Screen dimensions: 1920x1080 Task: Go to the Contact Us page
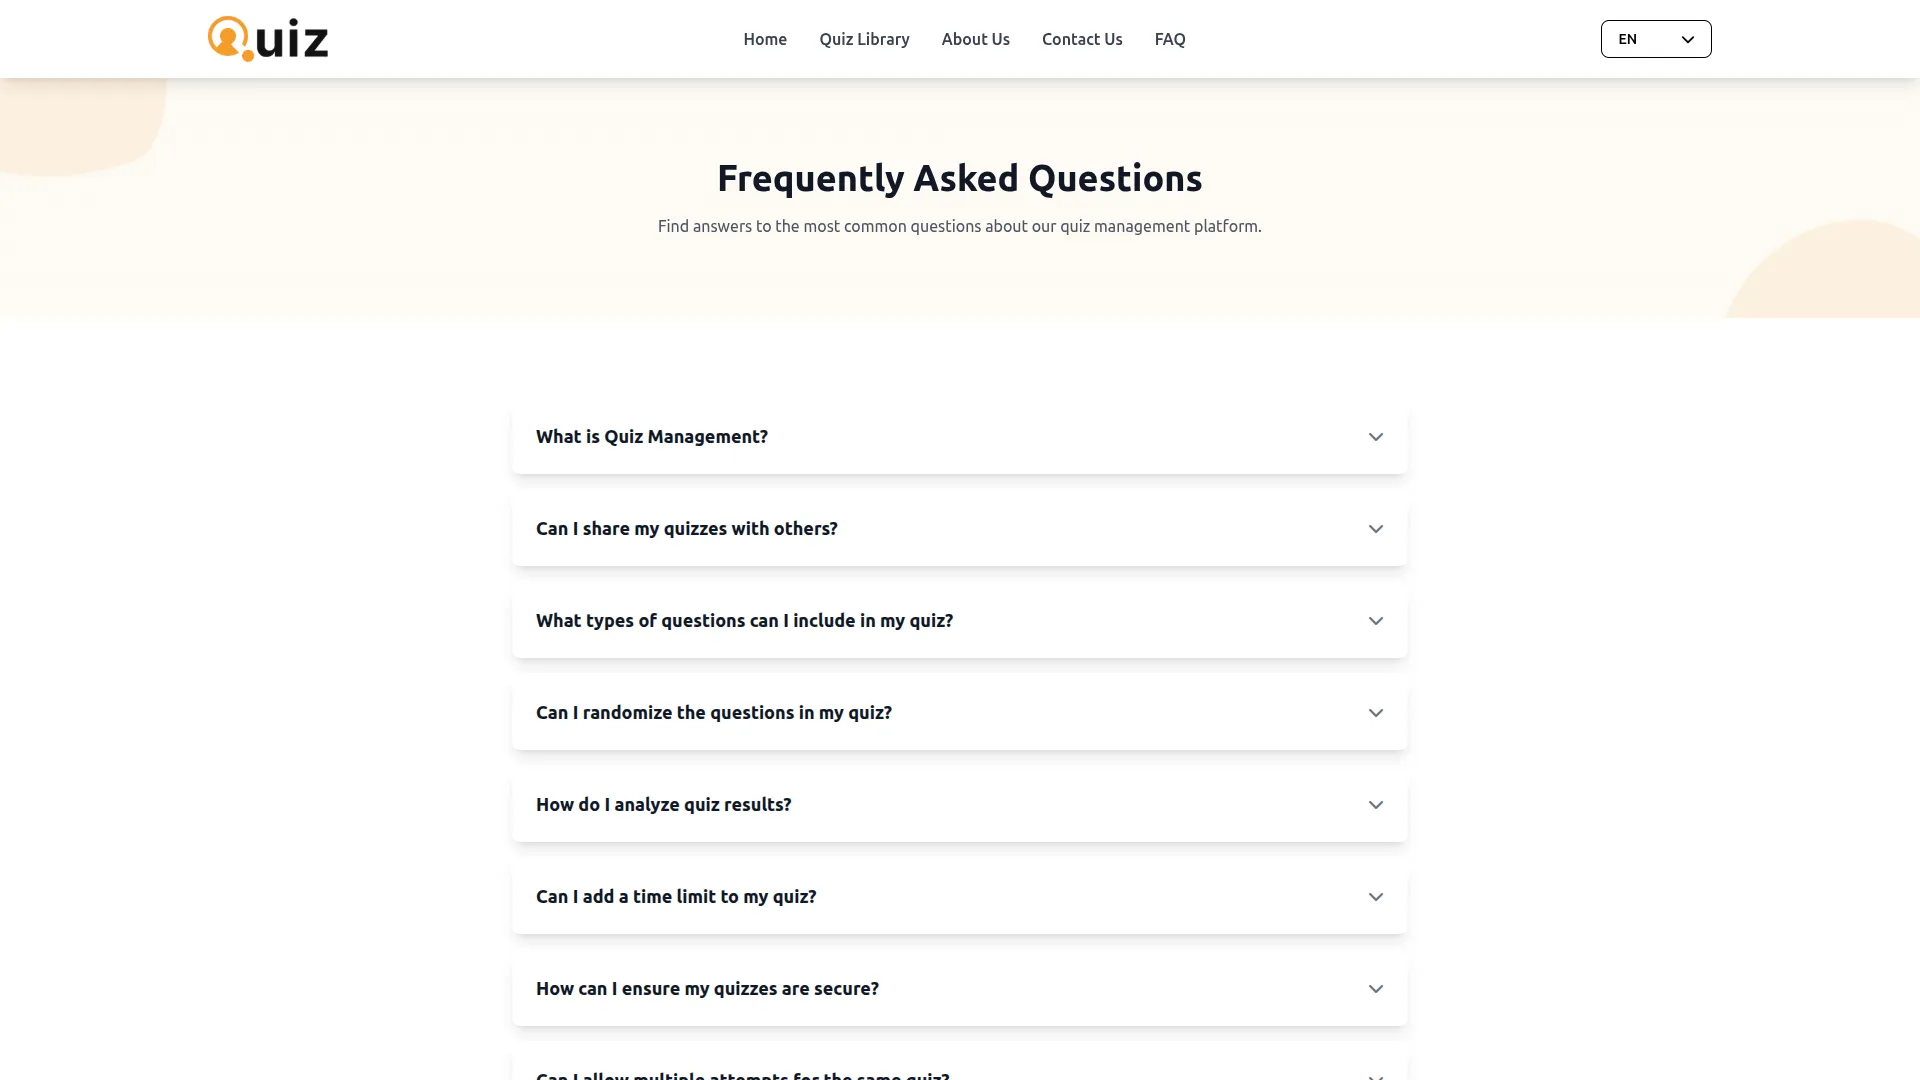(x=1081, y=39)
